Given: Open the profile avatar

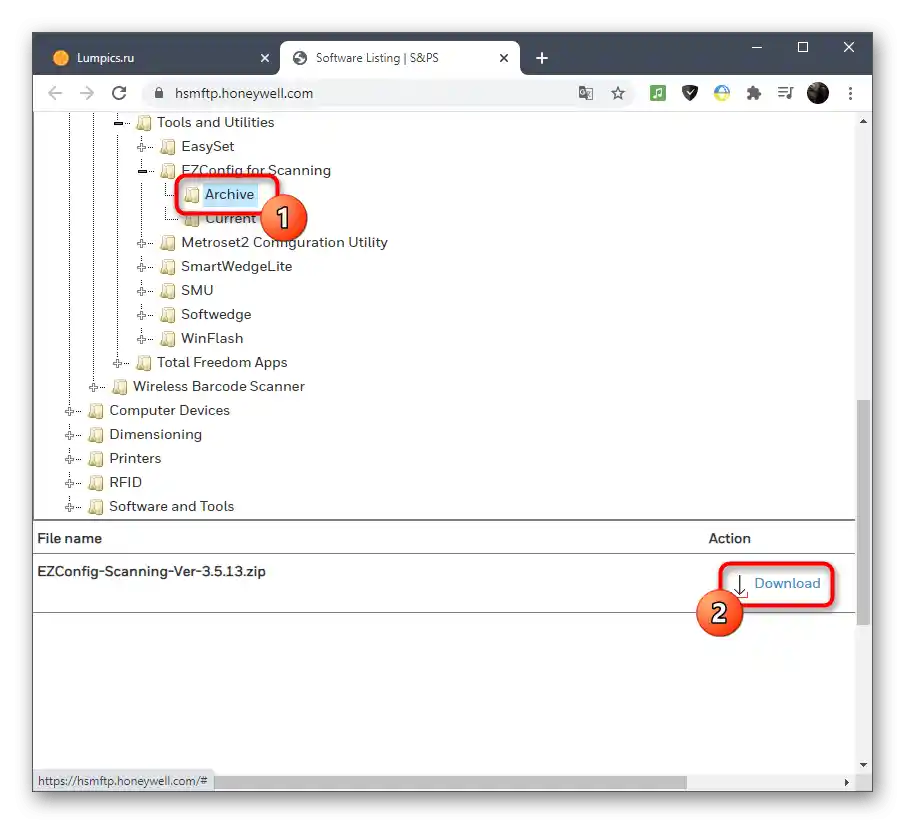Looking at the screenshot, I should [x=818, y=93].
